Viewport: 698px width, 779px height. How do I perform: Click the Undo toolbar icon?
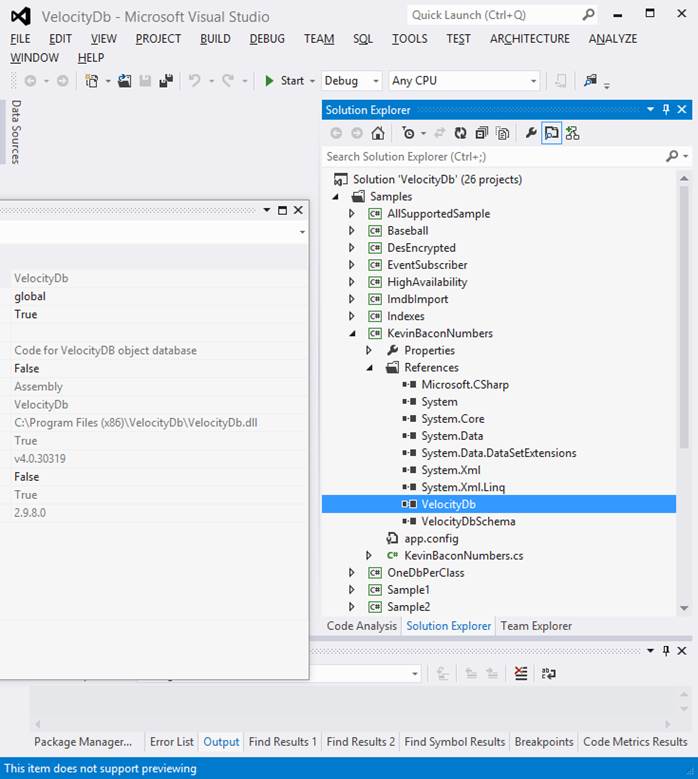(x=194, y=80)
